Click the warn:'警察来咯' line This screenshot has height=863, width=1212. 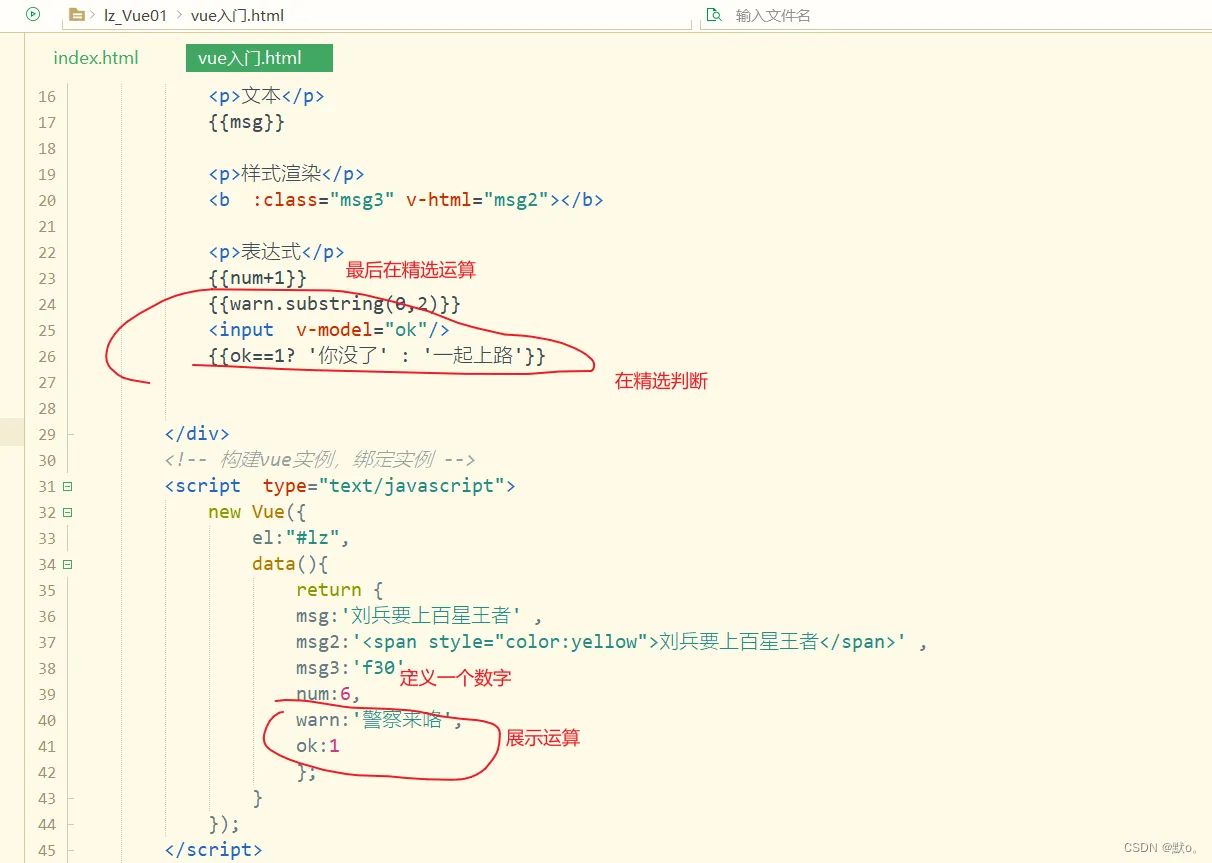click(380, 720)
